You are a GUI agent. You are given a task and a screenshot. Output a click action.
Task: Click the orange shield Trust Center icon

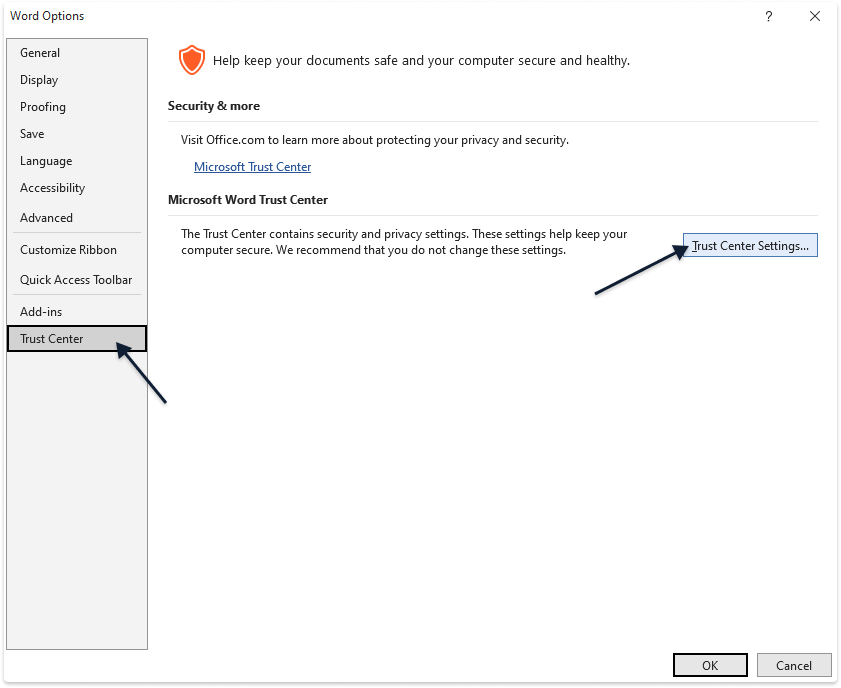190,61
